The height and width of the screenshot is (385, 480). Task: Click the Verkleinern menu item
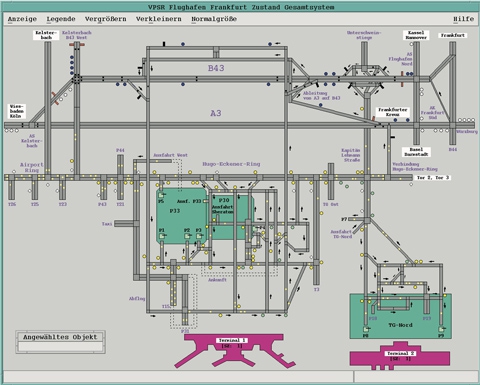(x=159, y=19)
